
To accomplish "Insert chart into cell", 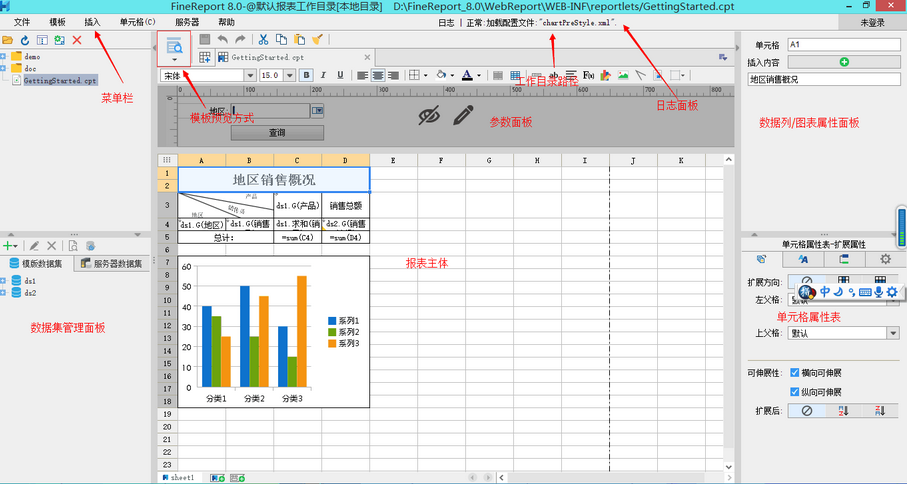I will point(606,75).
